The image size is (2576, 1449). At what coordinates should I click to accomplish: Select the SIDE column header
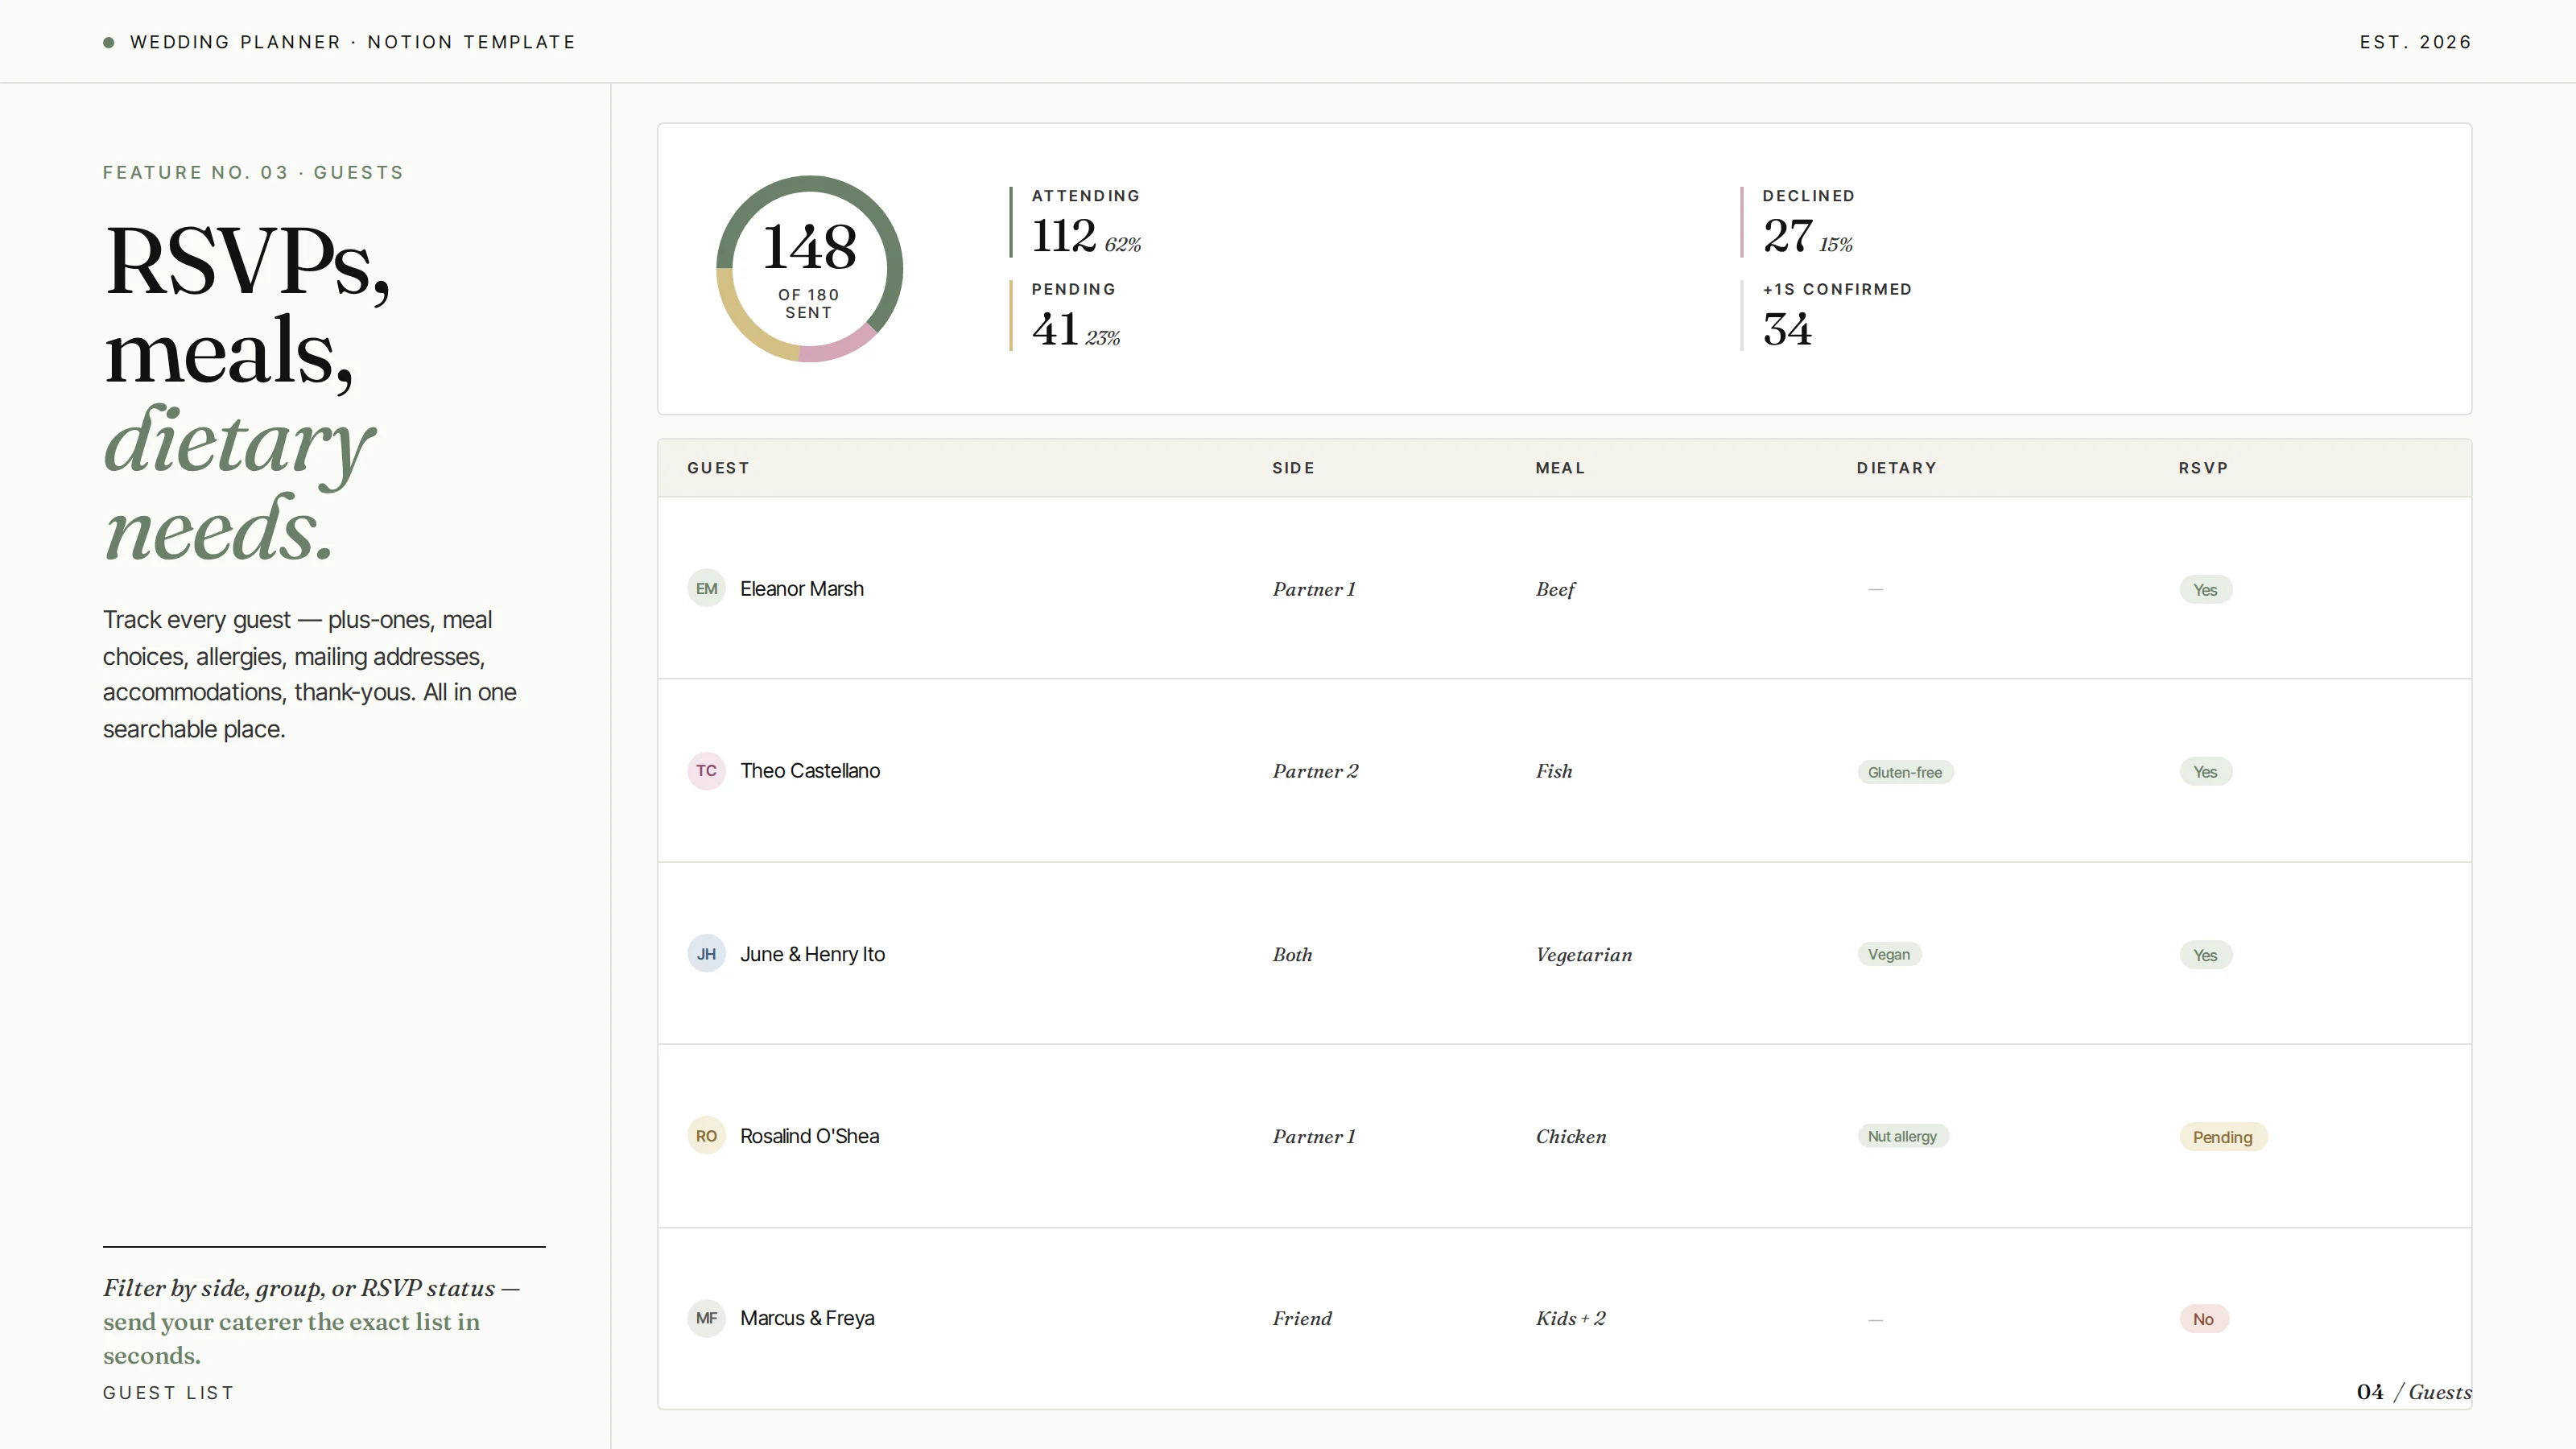pyautogui.click(x=1293, y=468)
